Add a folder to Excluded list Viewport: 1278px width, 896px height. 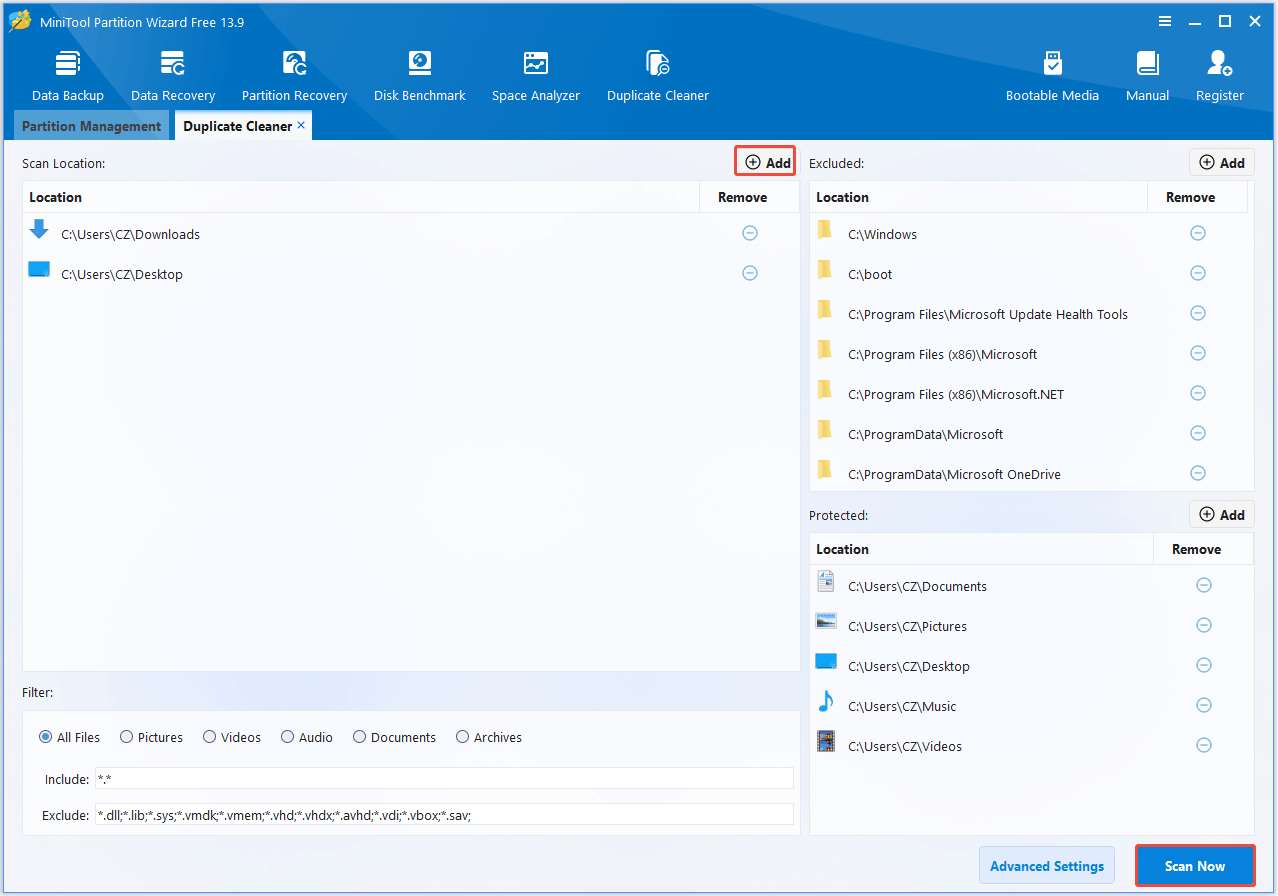(1221, 162)
